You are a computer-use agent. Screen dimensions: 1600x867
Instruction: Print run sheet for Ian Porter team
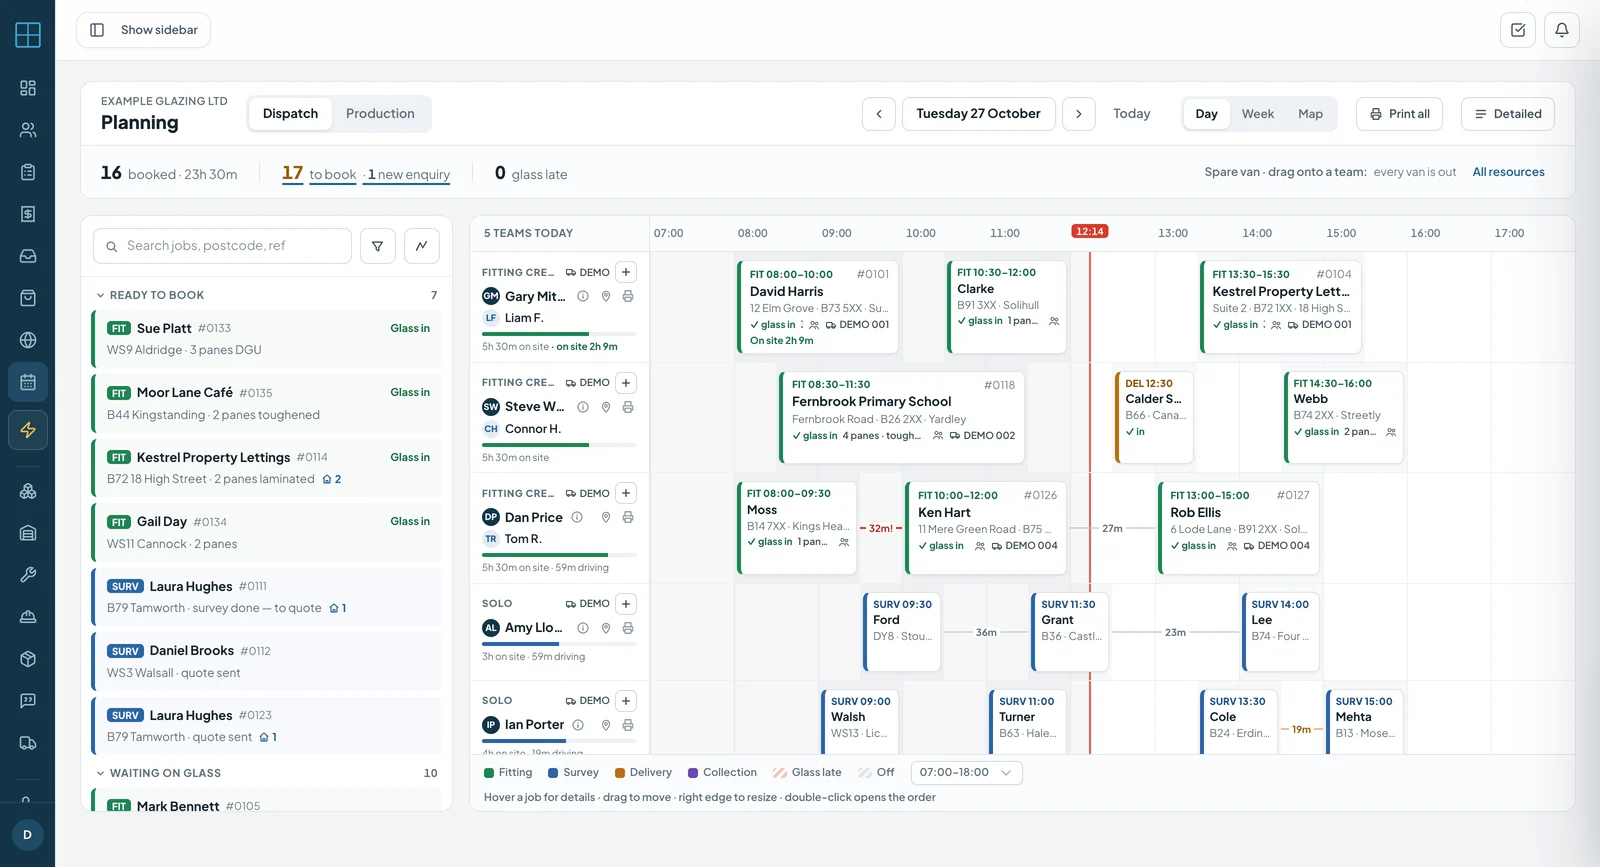[628, 725]
